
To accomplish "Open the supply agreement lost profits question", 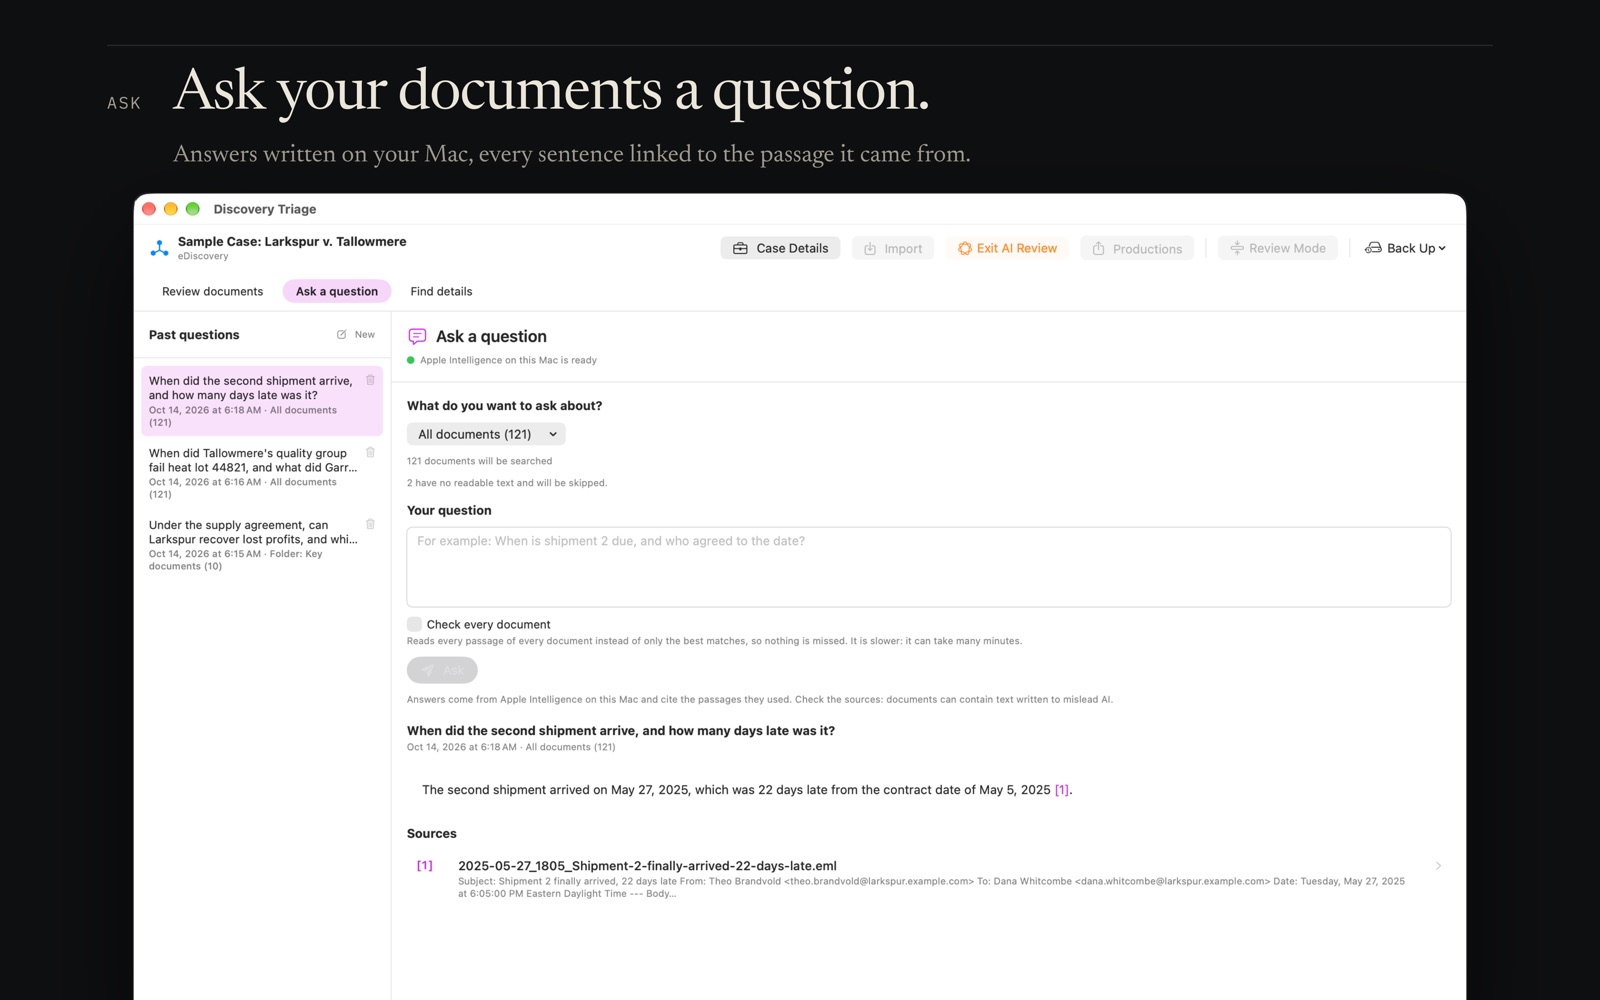I will pyautogui.click(x=262, y=545).
